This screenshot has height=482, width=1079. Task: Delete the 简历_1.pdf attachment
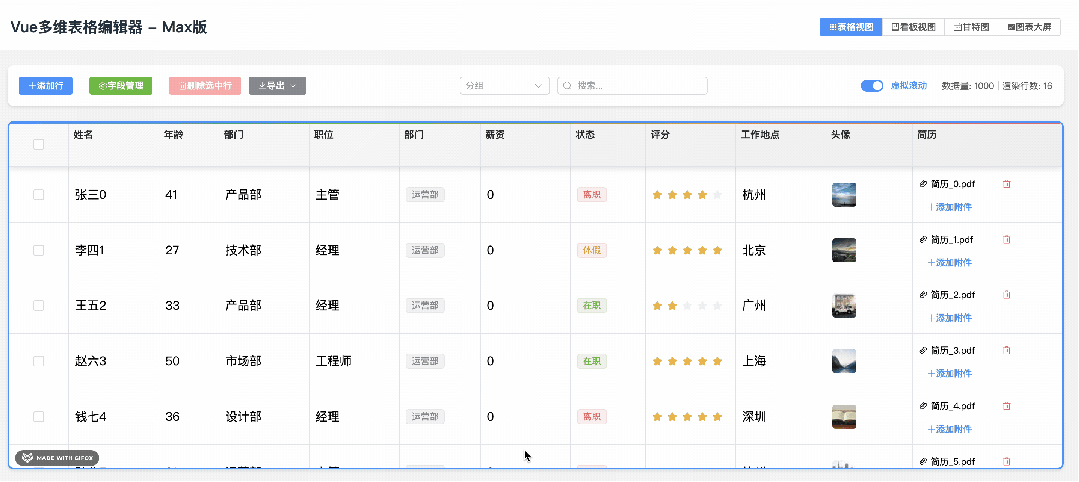click(1007, 240)
